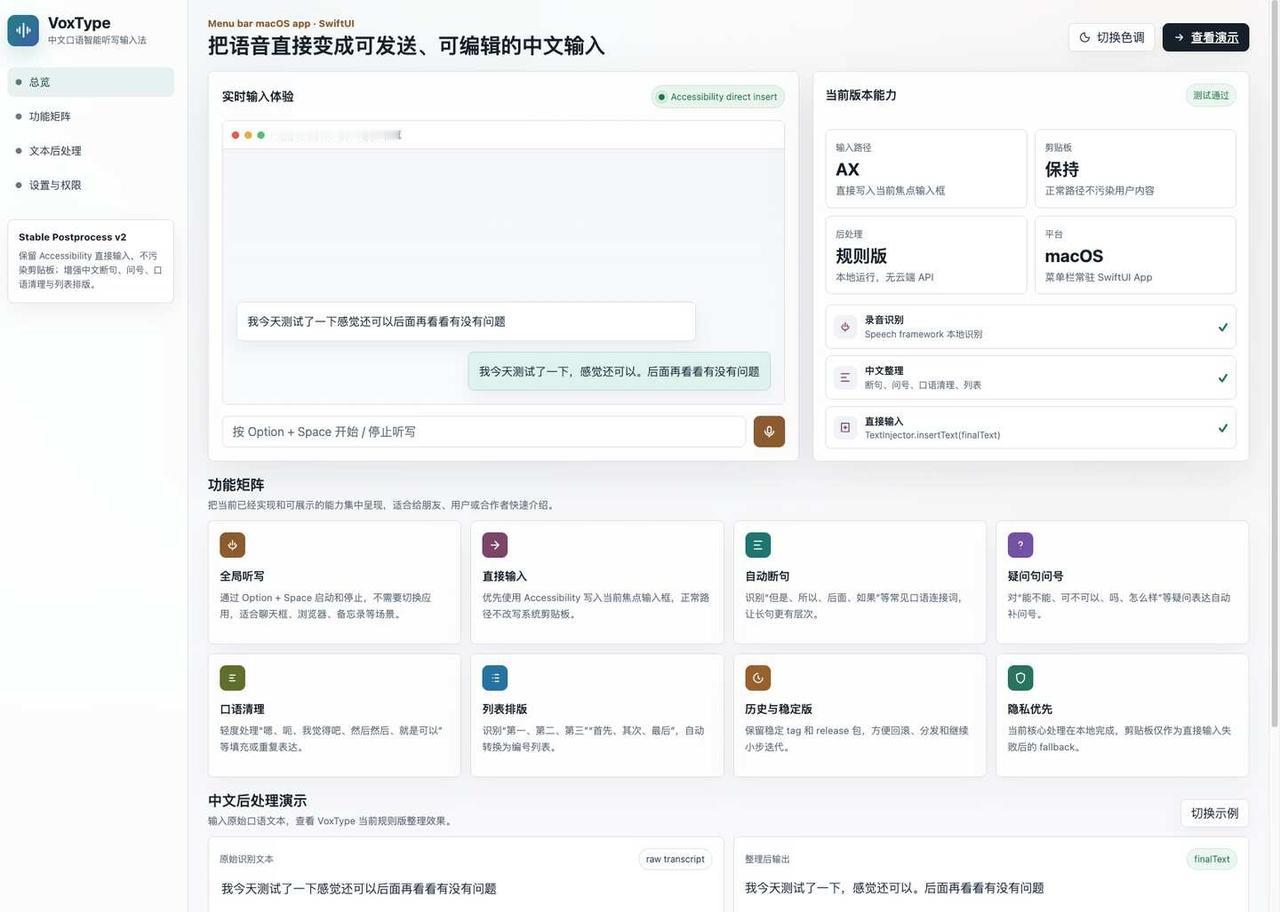Image resolution: width=1280 pixels, height=912 pixels.
Task: Click red dot in mock window
Action: point(236,135)
